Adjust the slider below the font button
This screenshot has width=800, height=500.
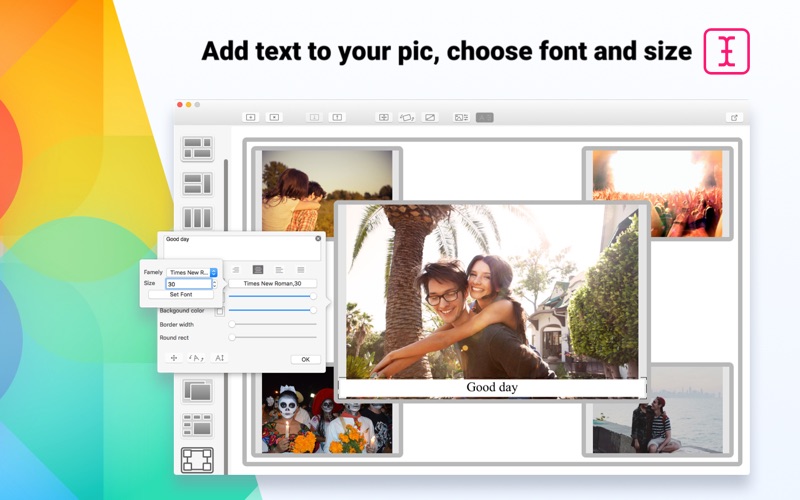click(272, 296)
